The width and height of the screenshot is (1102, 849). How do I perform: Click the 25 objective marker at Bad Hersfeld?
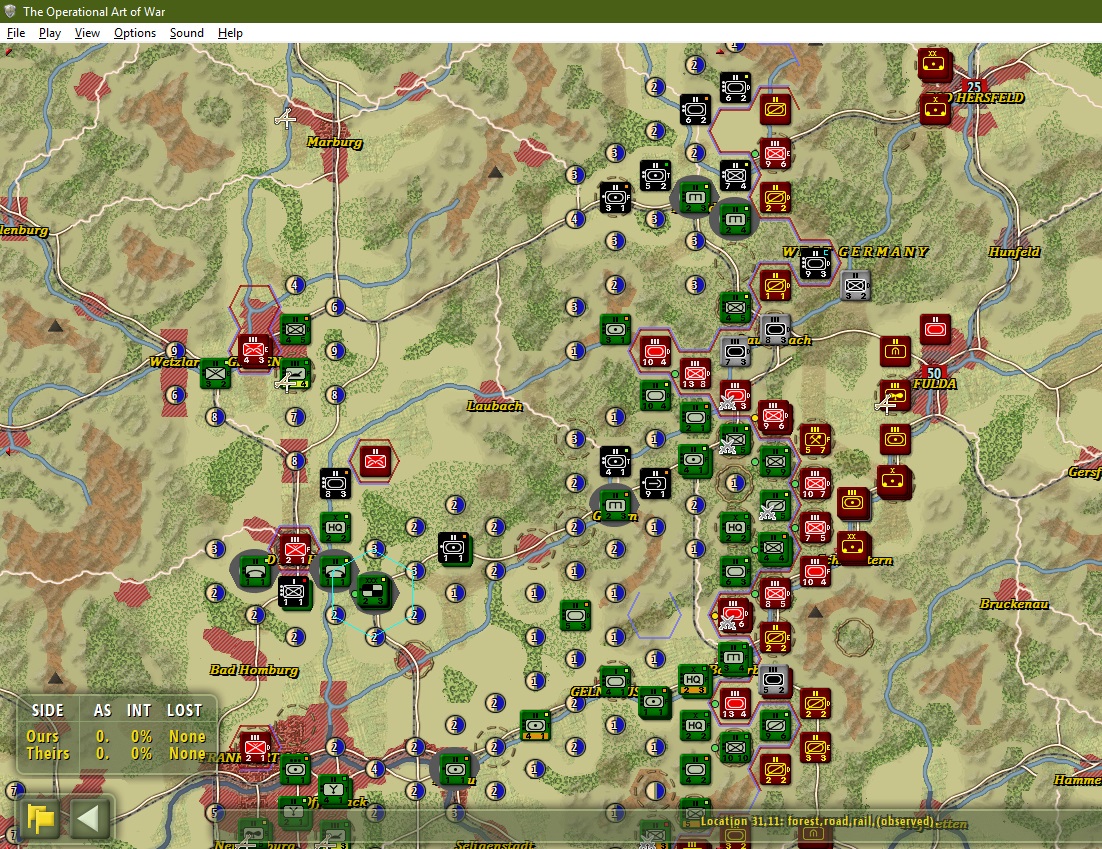point(973,88)
